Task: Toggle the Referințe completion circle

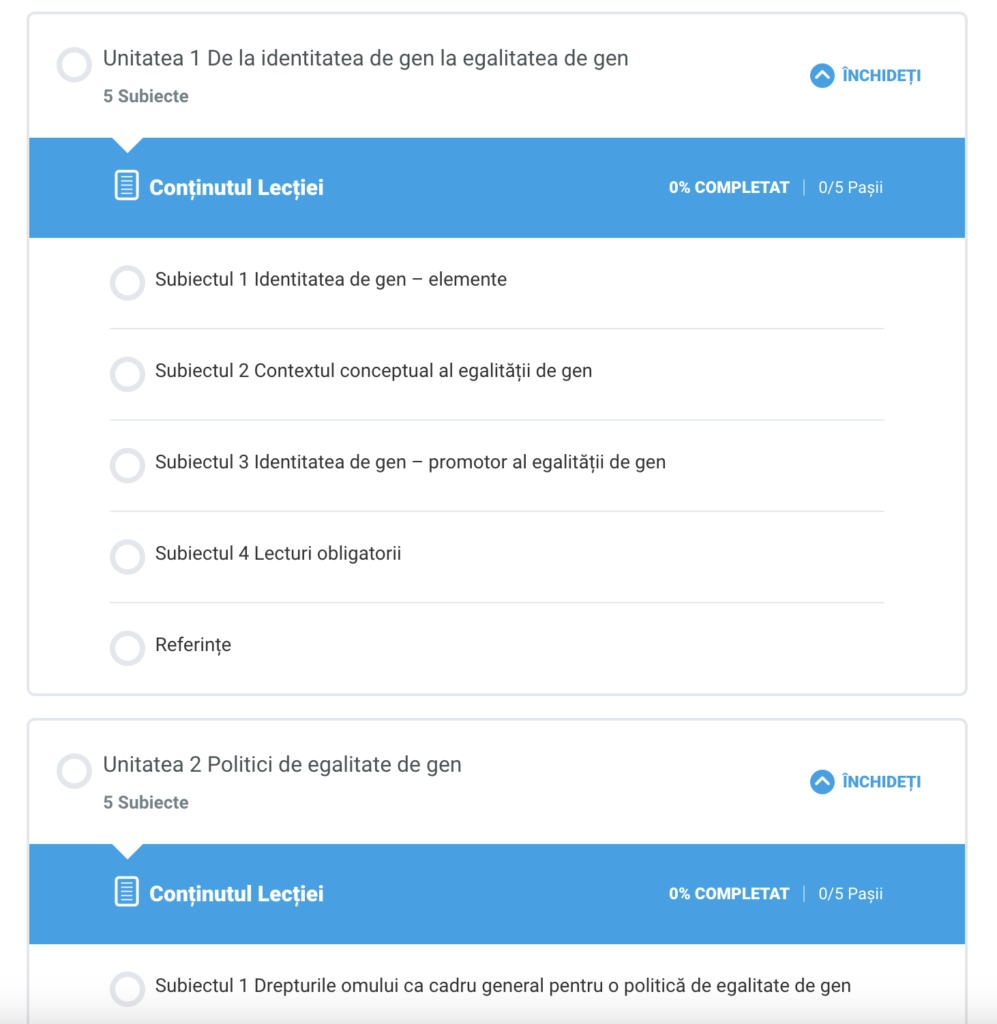Action: pos(127,648)
